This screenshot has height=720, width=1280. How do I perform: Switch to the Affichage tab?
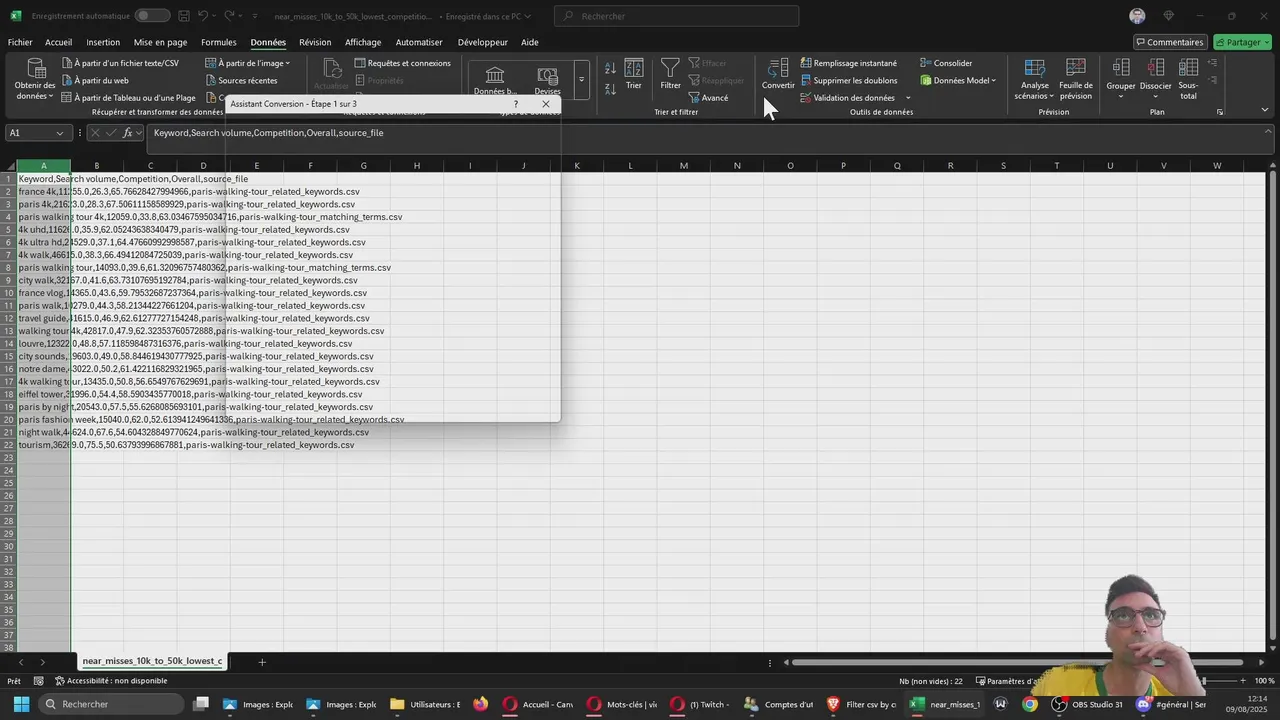363,42
